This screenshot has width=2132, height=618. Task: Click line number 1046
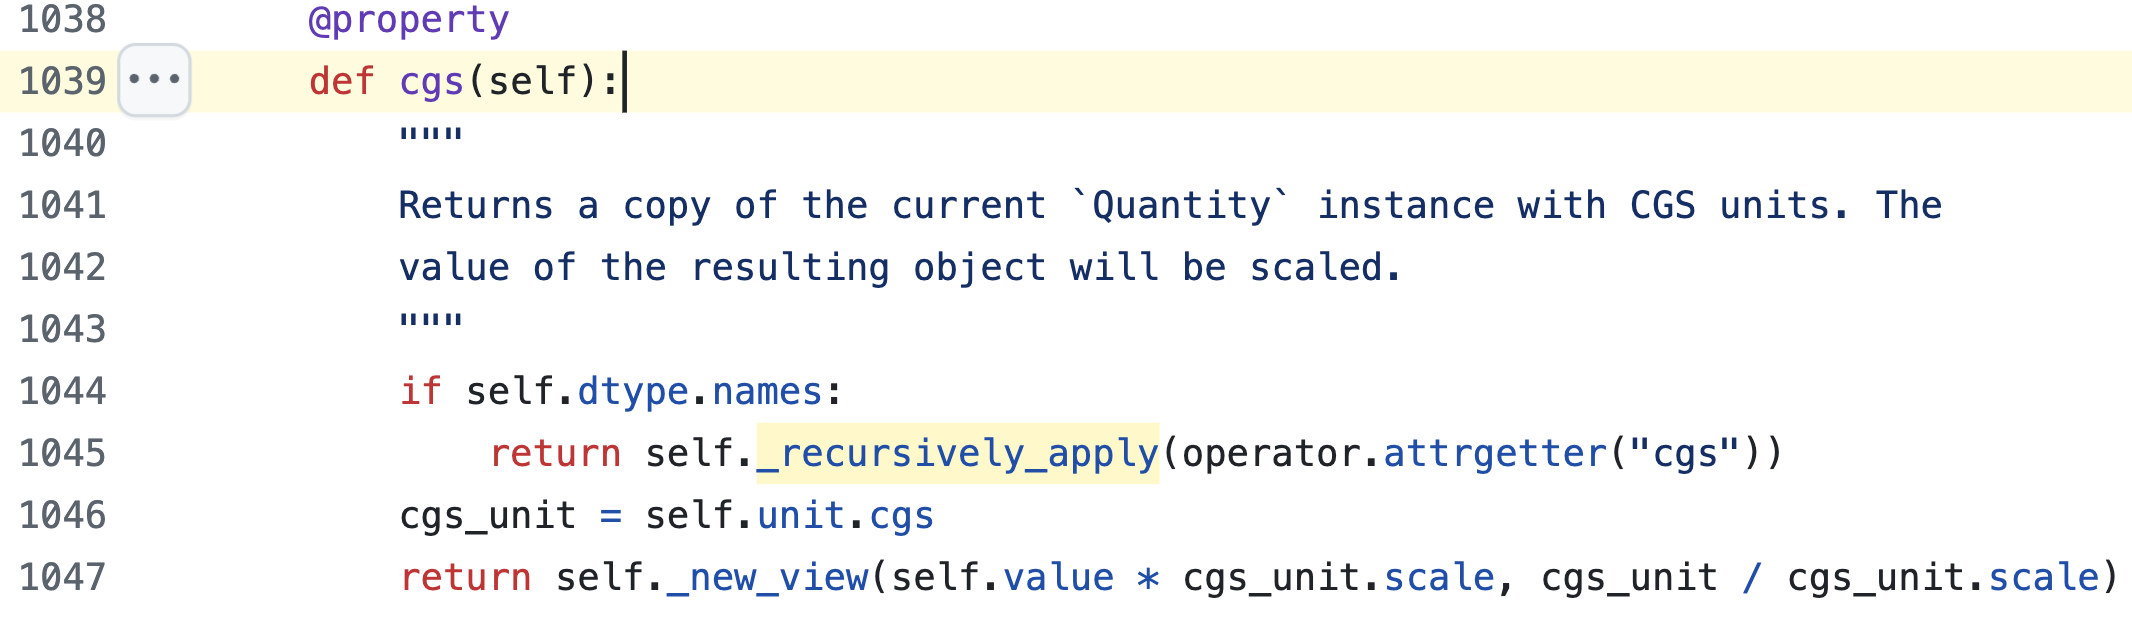(62, 515)
